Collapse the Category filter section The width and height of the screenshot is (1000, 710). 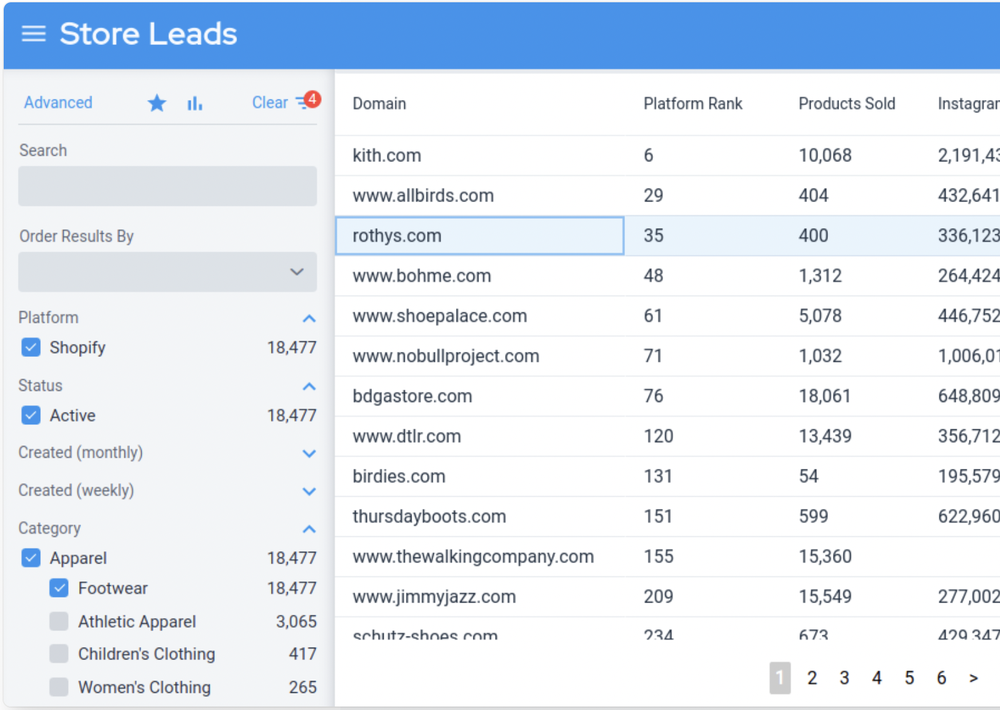coord(310,528)
